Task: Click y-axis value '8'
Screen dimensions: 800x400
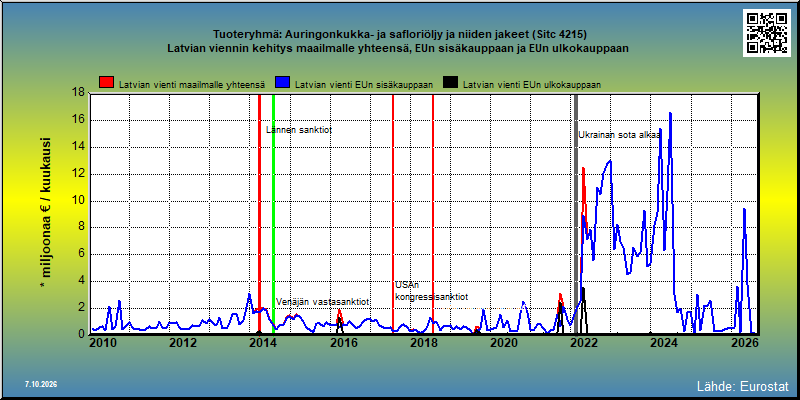Action: (x=81, y=228)
